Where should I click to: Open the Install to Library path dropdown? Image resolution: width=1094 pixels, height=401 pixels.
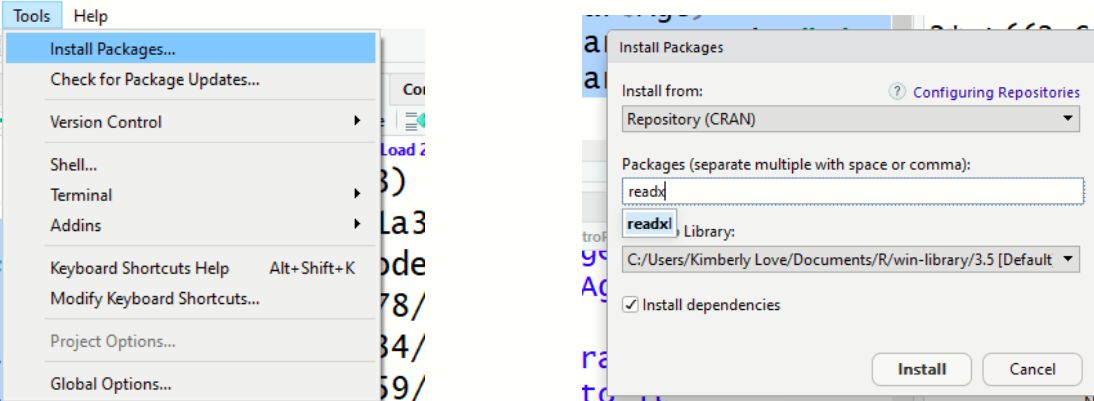point(850,260)
